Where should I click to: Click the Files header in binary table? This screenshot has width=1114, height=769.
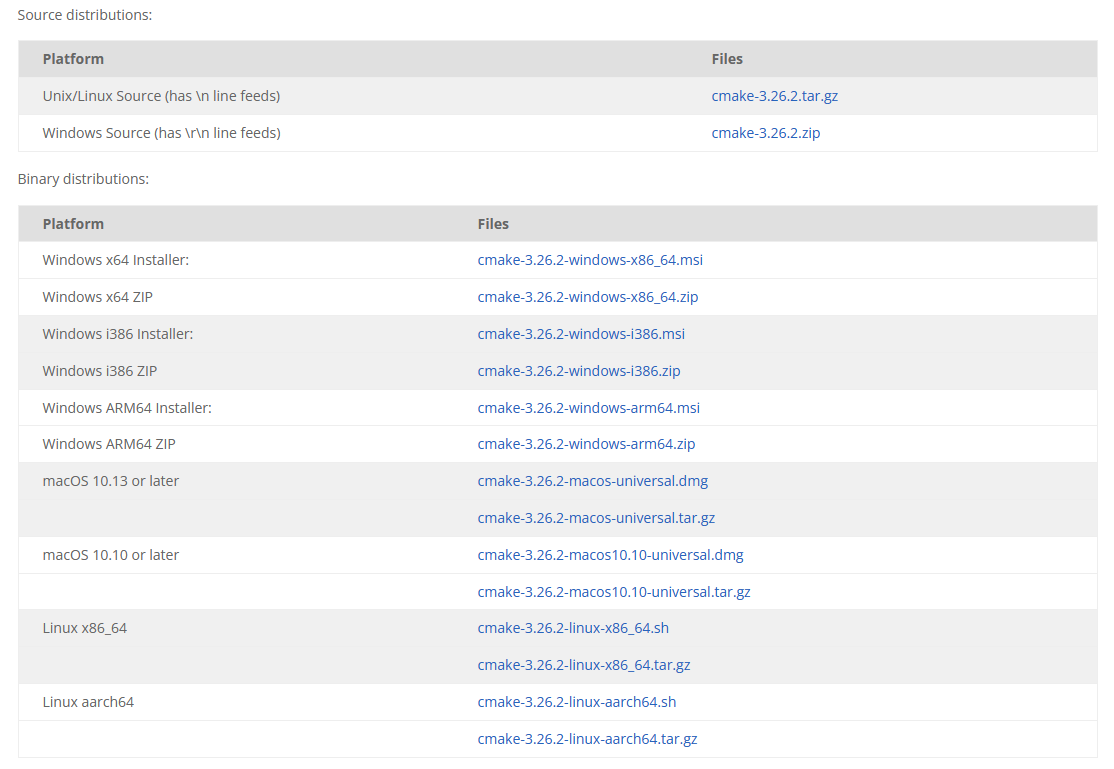[x=493, y=224]
